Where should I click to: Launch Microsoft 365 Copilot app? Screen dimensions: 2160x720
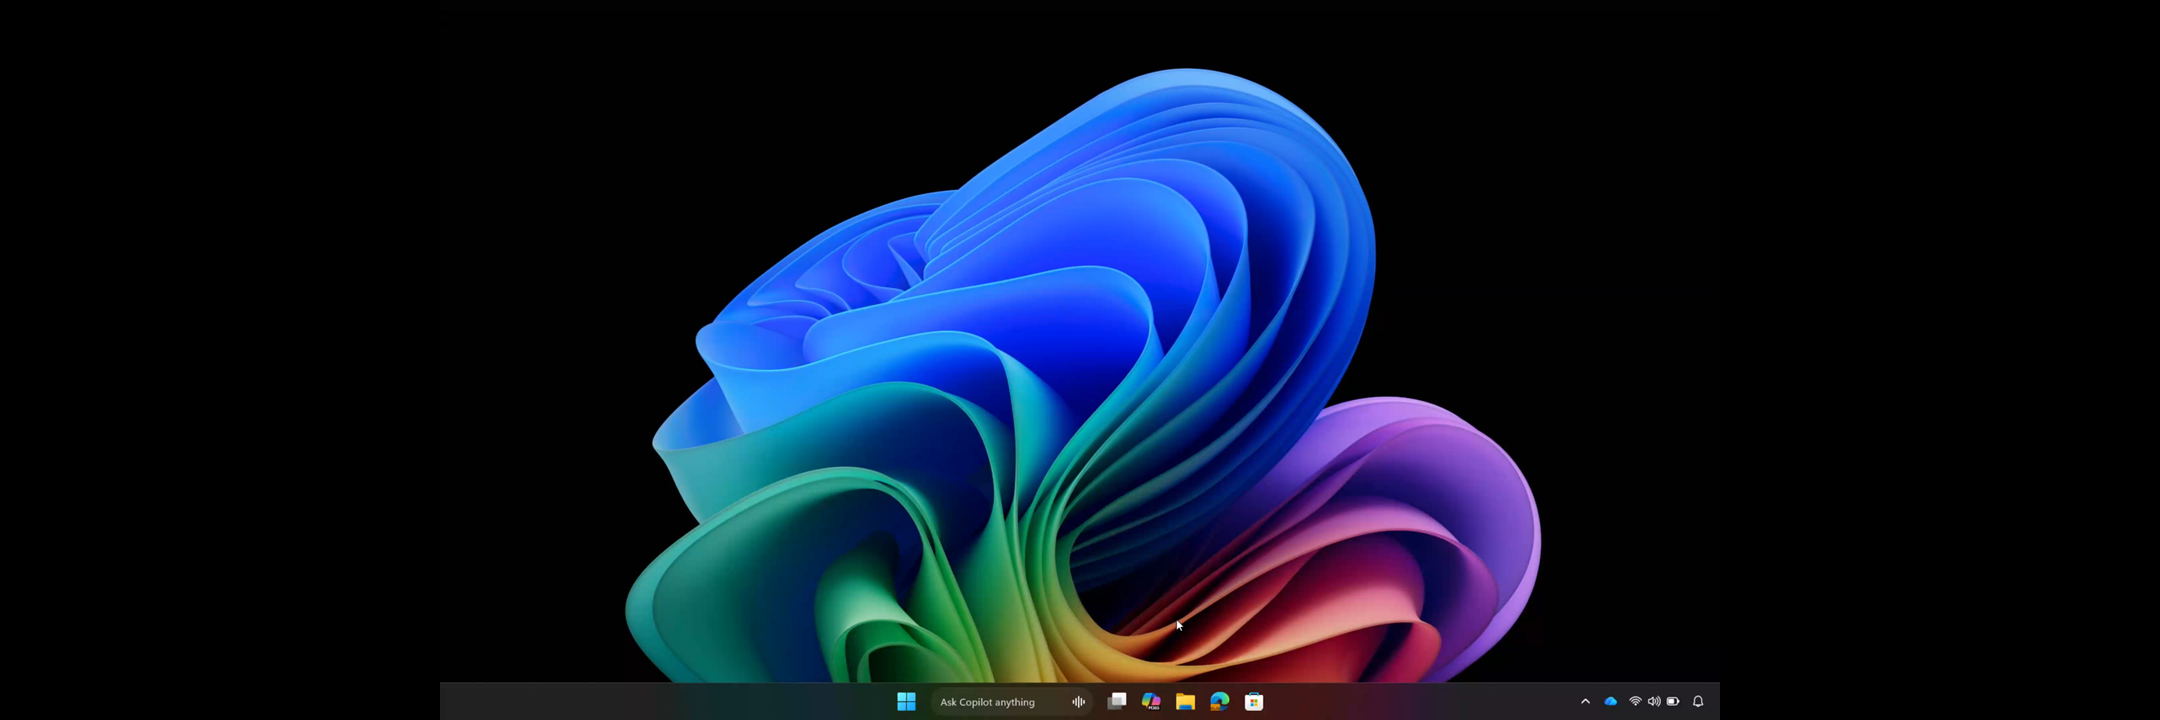click(1151, 702)
